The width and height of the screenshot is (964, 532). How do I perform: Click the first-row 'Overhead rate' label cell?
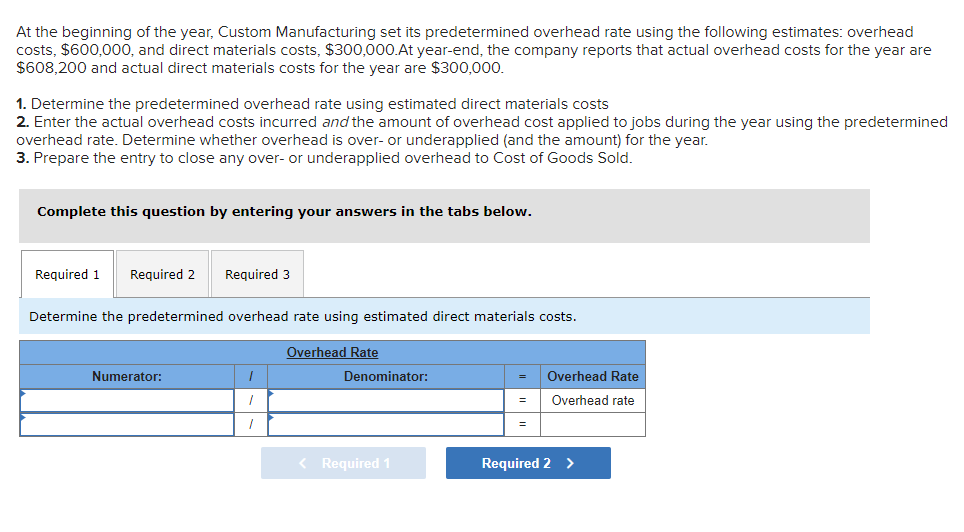tap(592, 400)
